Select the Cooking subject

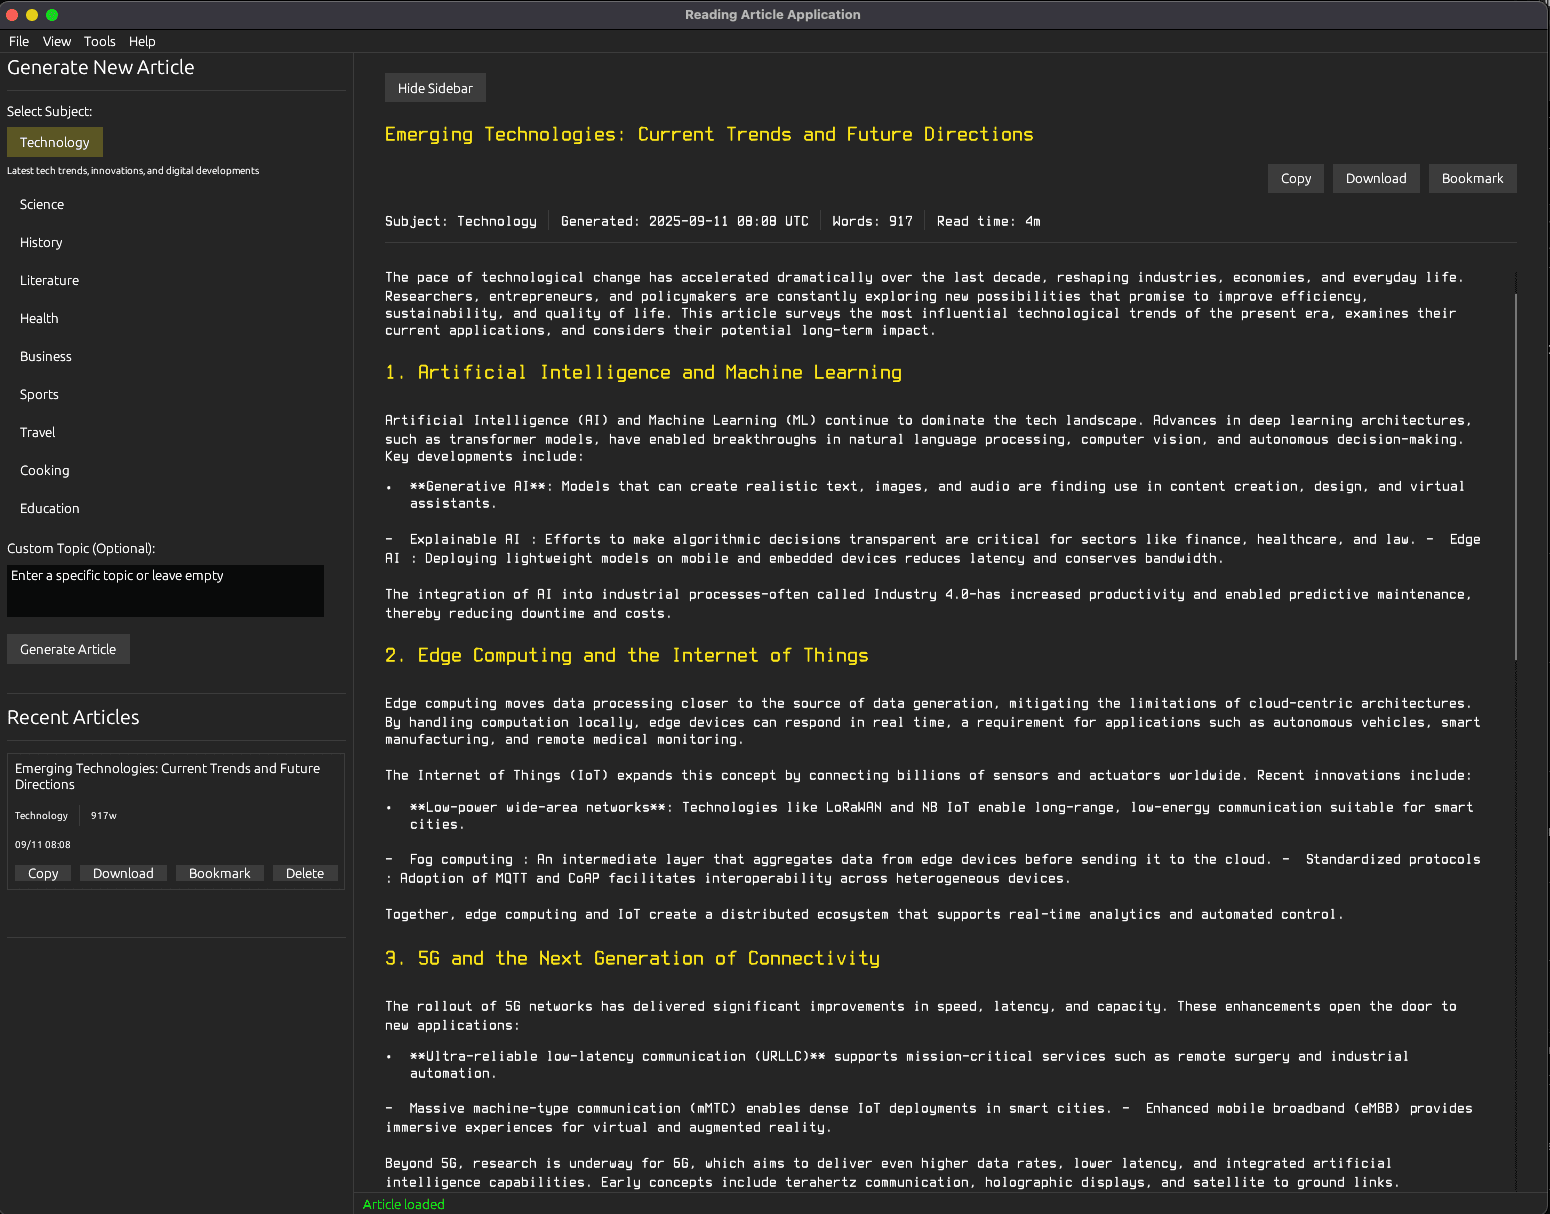point(44,470)
